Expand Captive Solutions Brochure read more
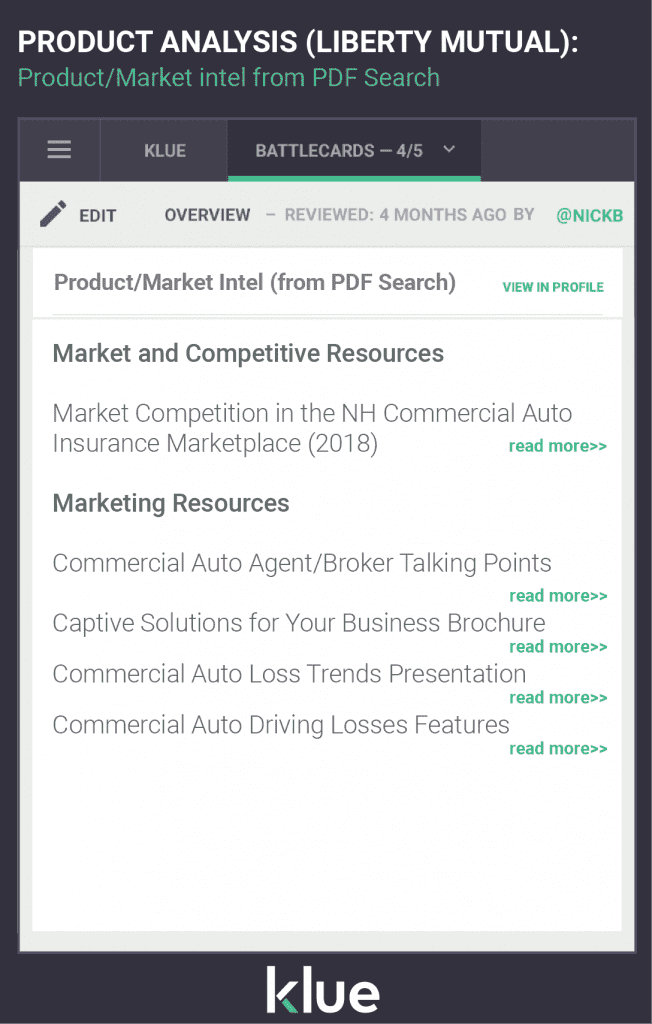The width and height of the screenshot is (652, 1024). (557, 646)
